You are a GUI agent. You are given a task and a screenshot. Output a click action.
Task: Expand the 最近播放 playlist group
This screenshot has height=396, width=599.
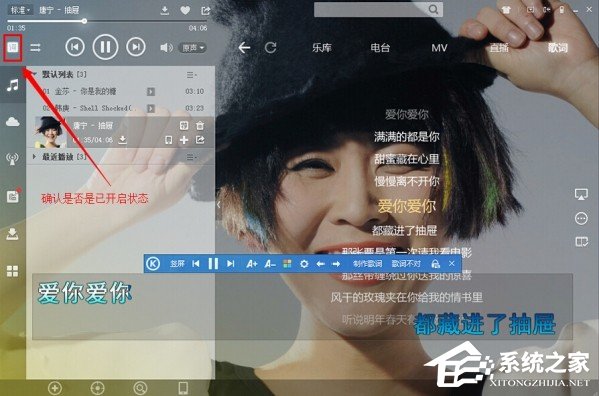pos(34,157)
